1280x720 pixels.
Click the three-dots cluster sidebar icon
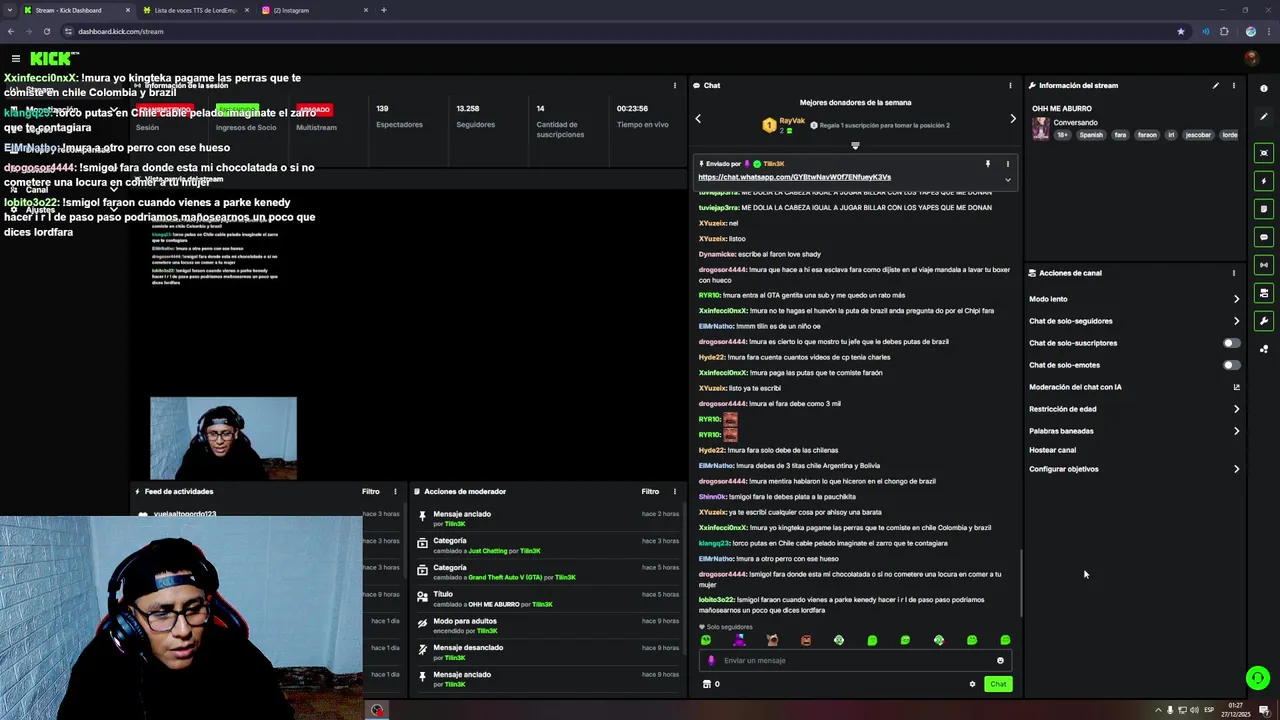[1264, 349]
